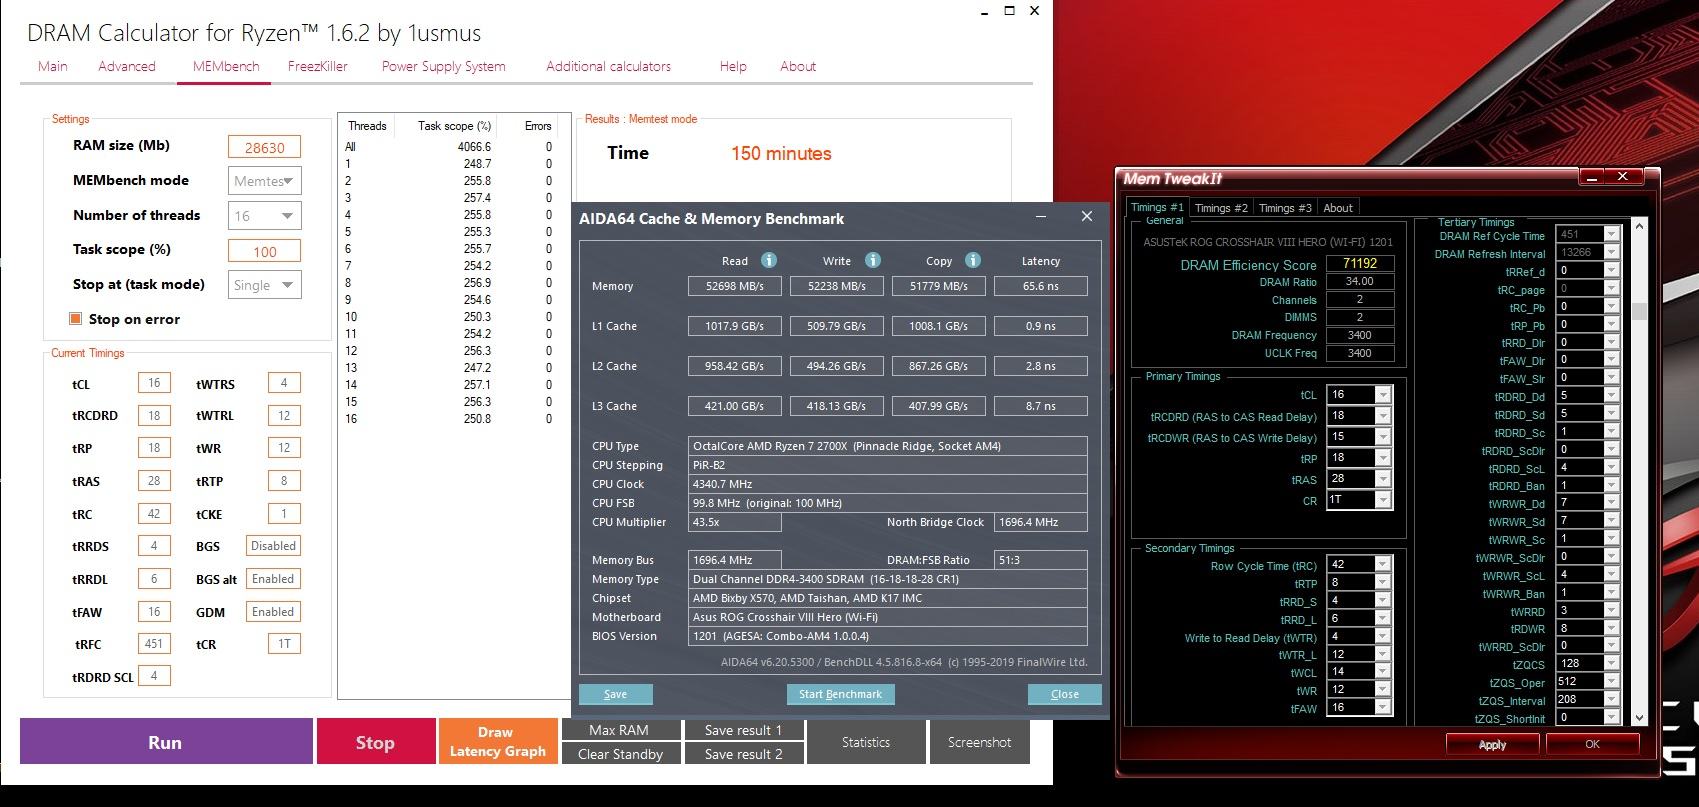The image size is (1699, 807).
Task: Click the Screenshot button
Action: coord(980,742)
